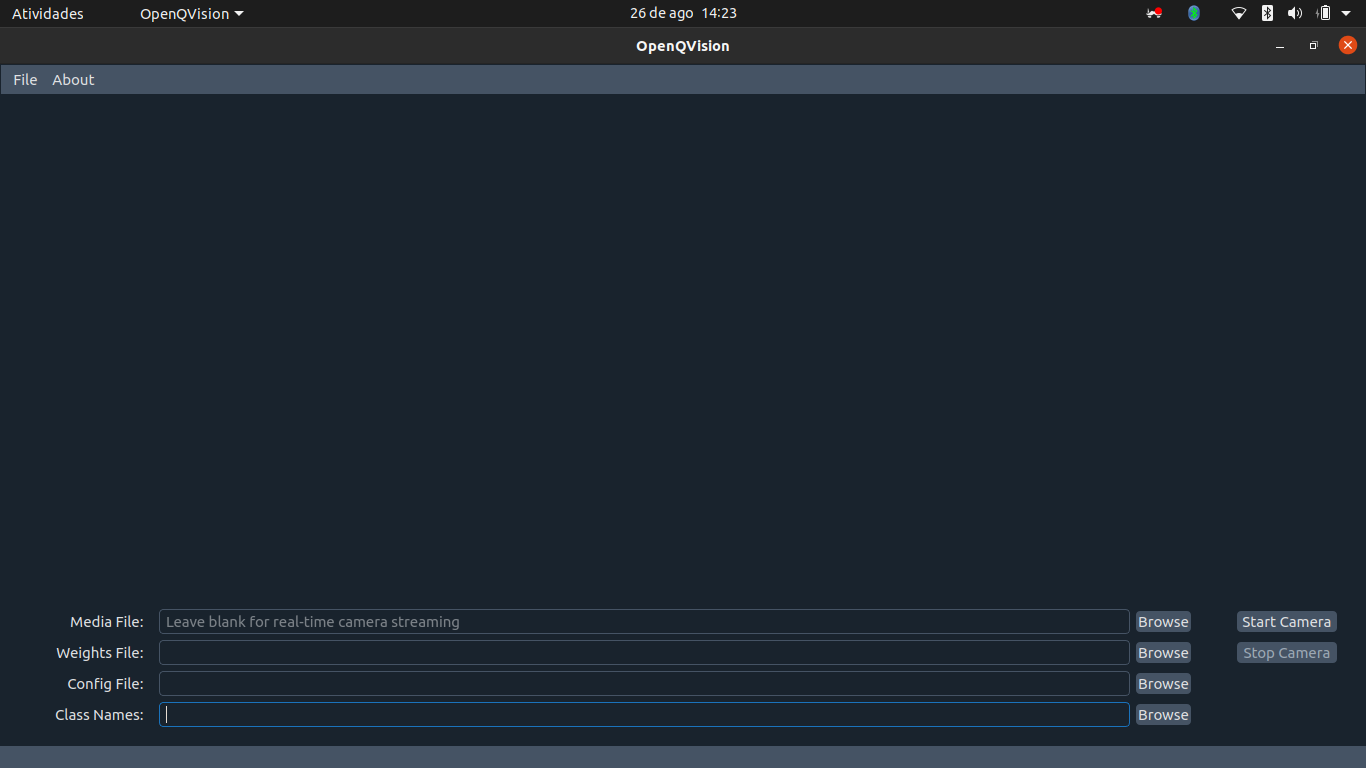Image resolution: width=1366 pixels, height=768 pixels.
Task: Expand the system menu arrow
Action: [x=1346, y=14]
